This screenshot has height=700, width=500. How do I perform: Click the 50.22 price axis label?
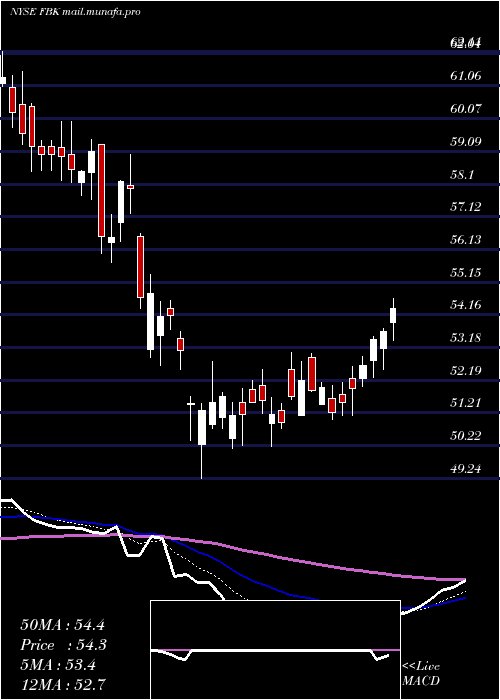click(466, 436)
